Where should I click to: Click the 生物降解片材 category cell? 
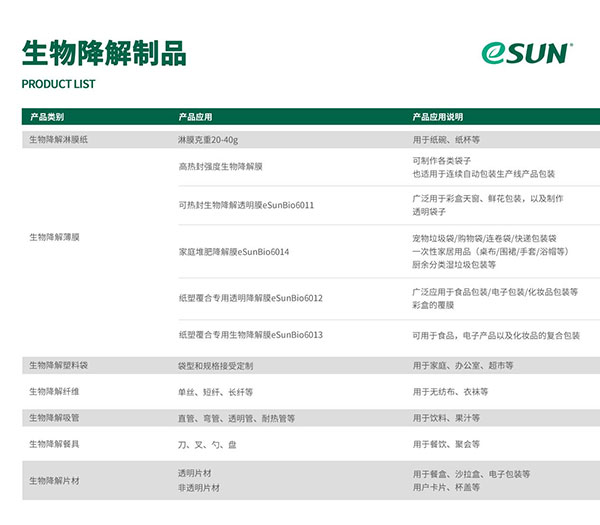pyautogui.click(x=54, y=481)
